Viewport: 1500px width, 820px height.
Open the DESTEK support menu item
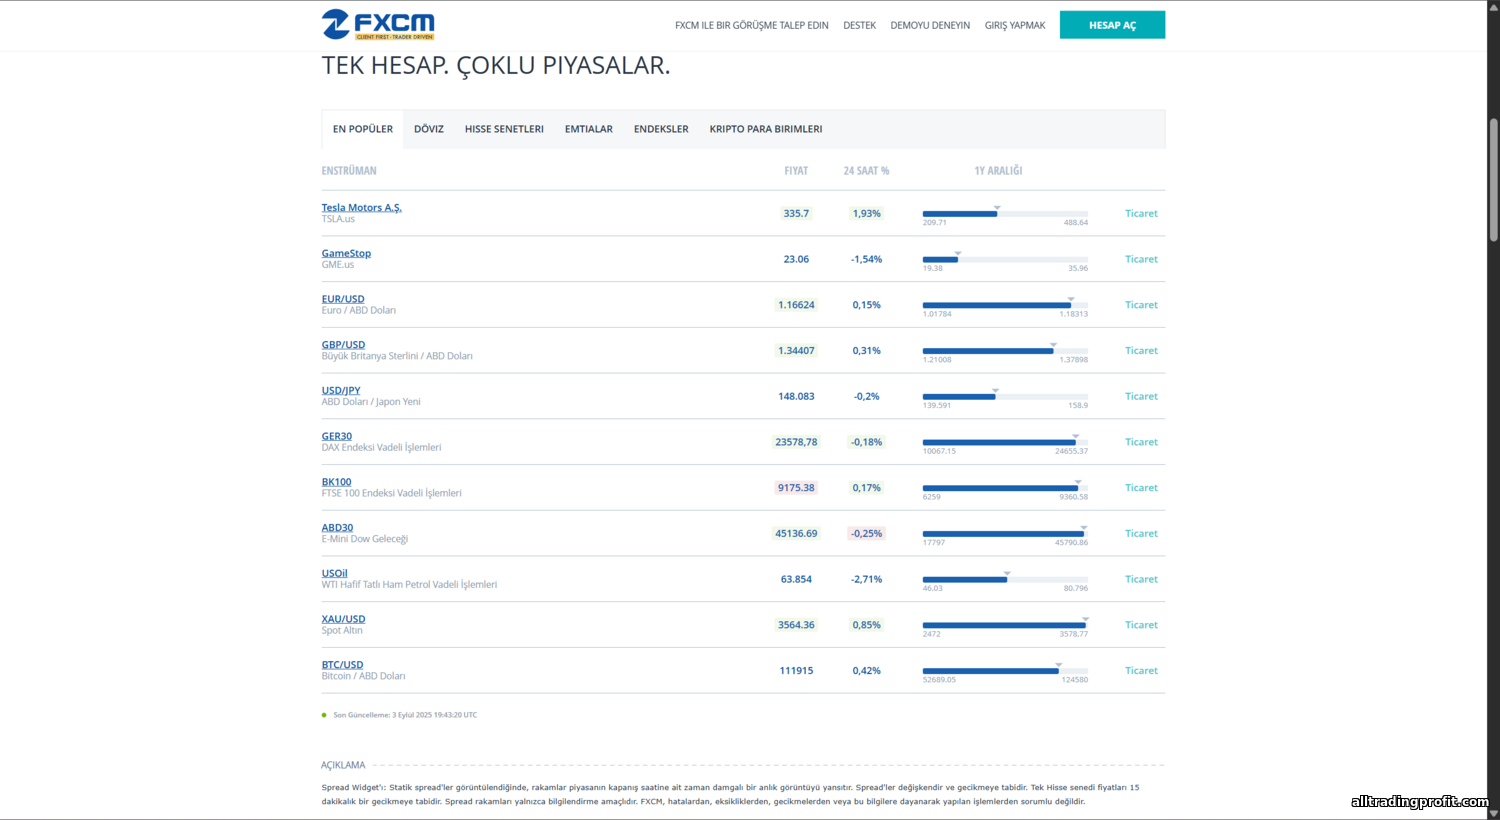coord(859,25)
